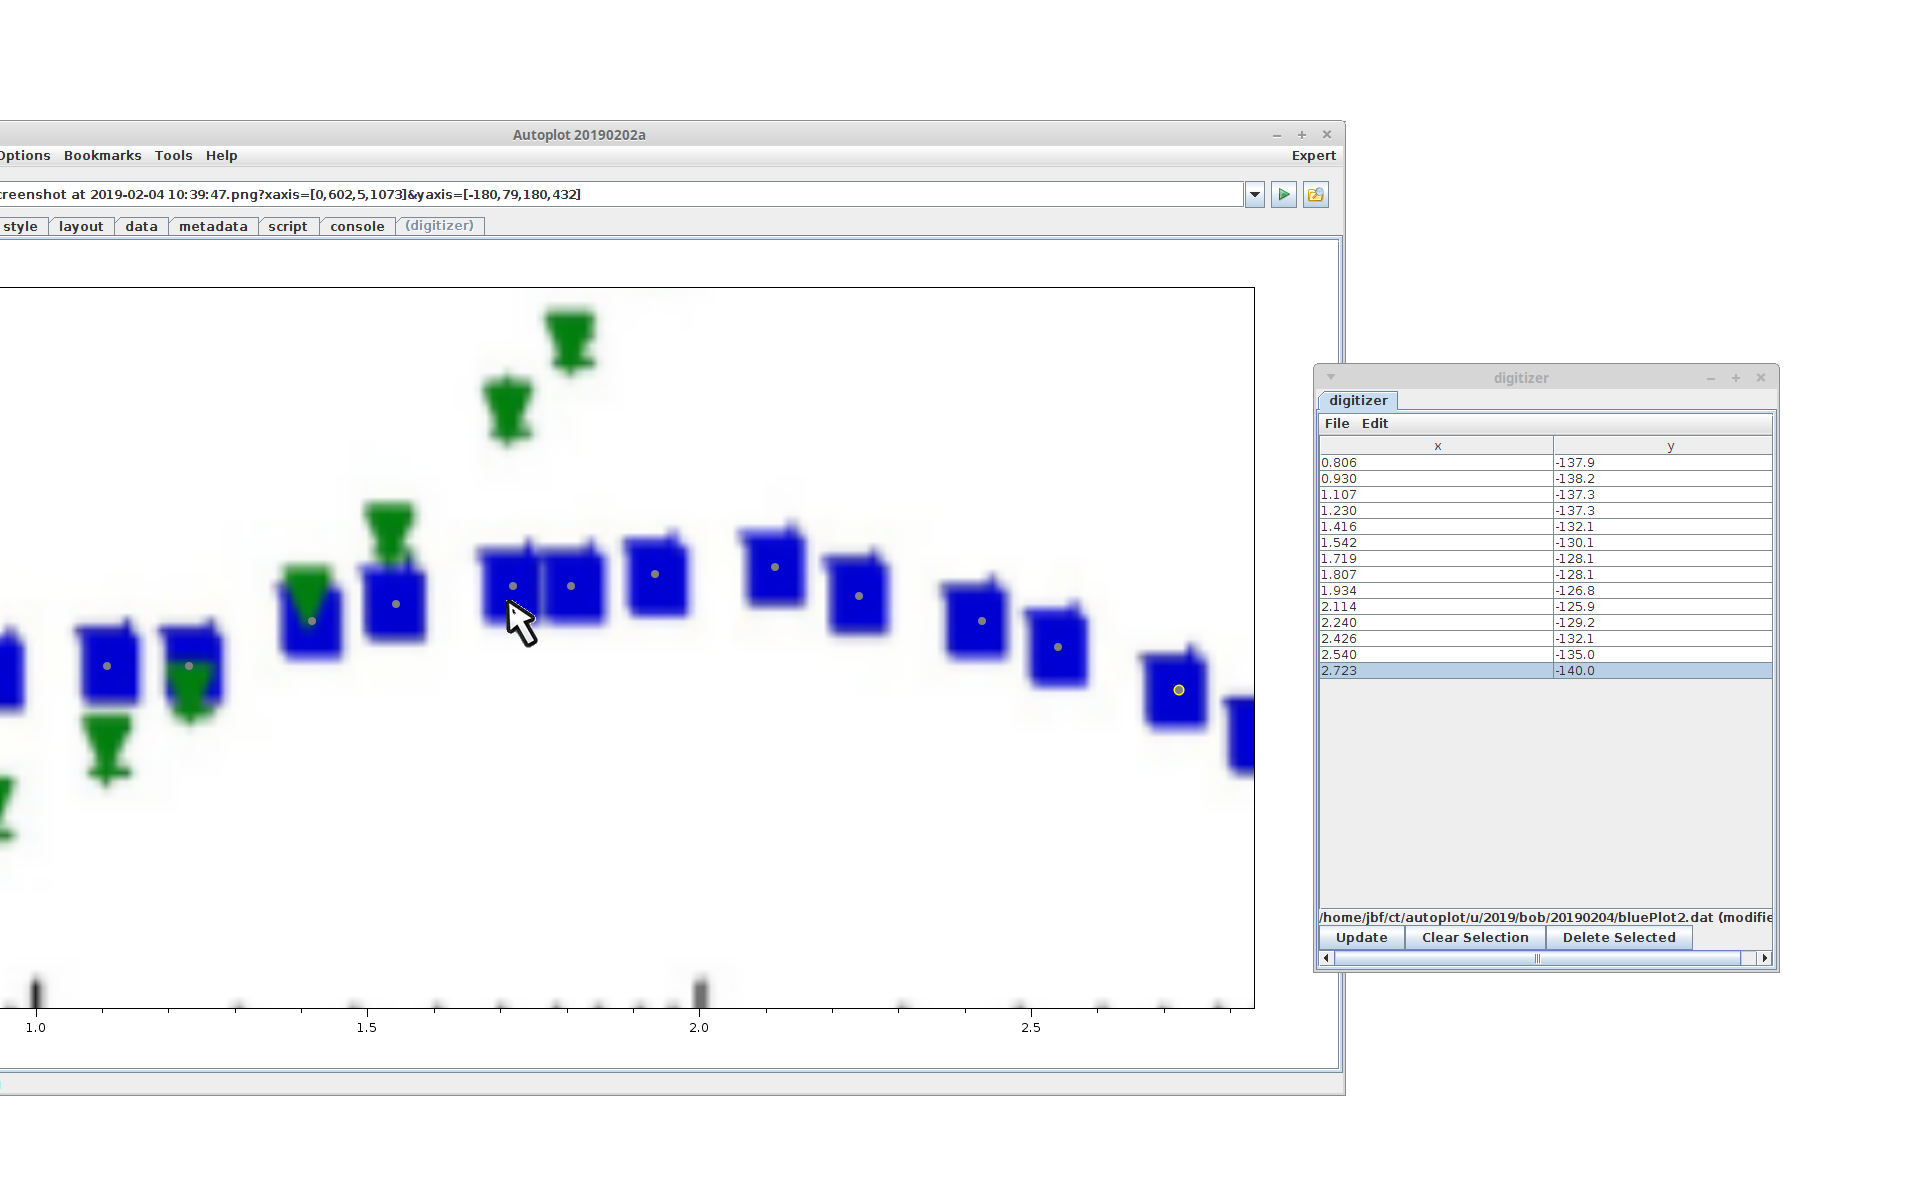1920x1200 pixels.
Task: Click the bluePlot2.dat file path label
Action: [x=1546, y=917]
